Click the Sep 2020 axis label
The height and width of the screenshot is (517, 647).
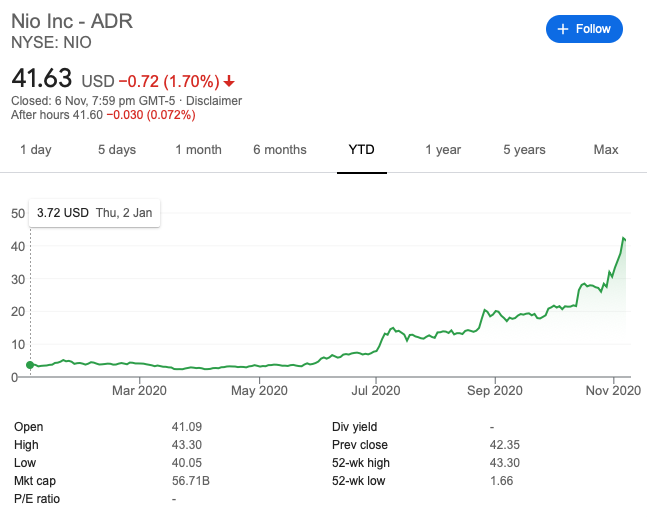point(495,390)
